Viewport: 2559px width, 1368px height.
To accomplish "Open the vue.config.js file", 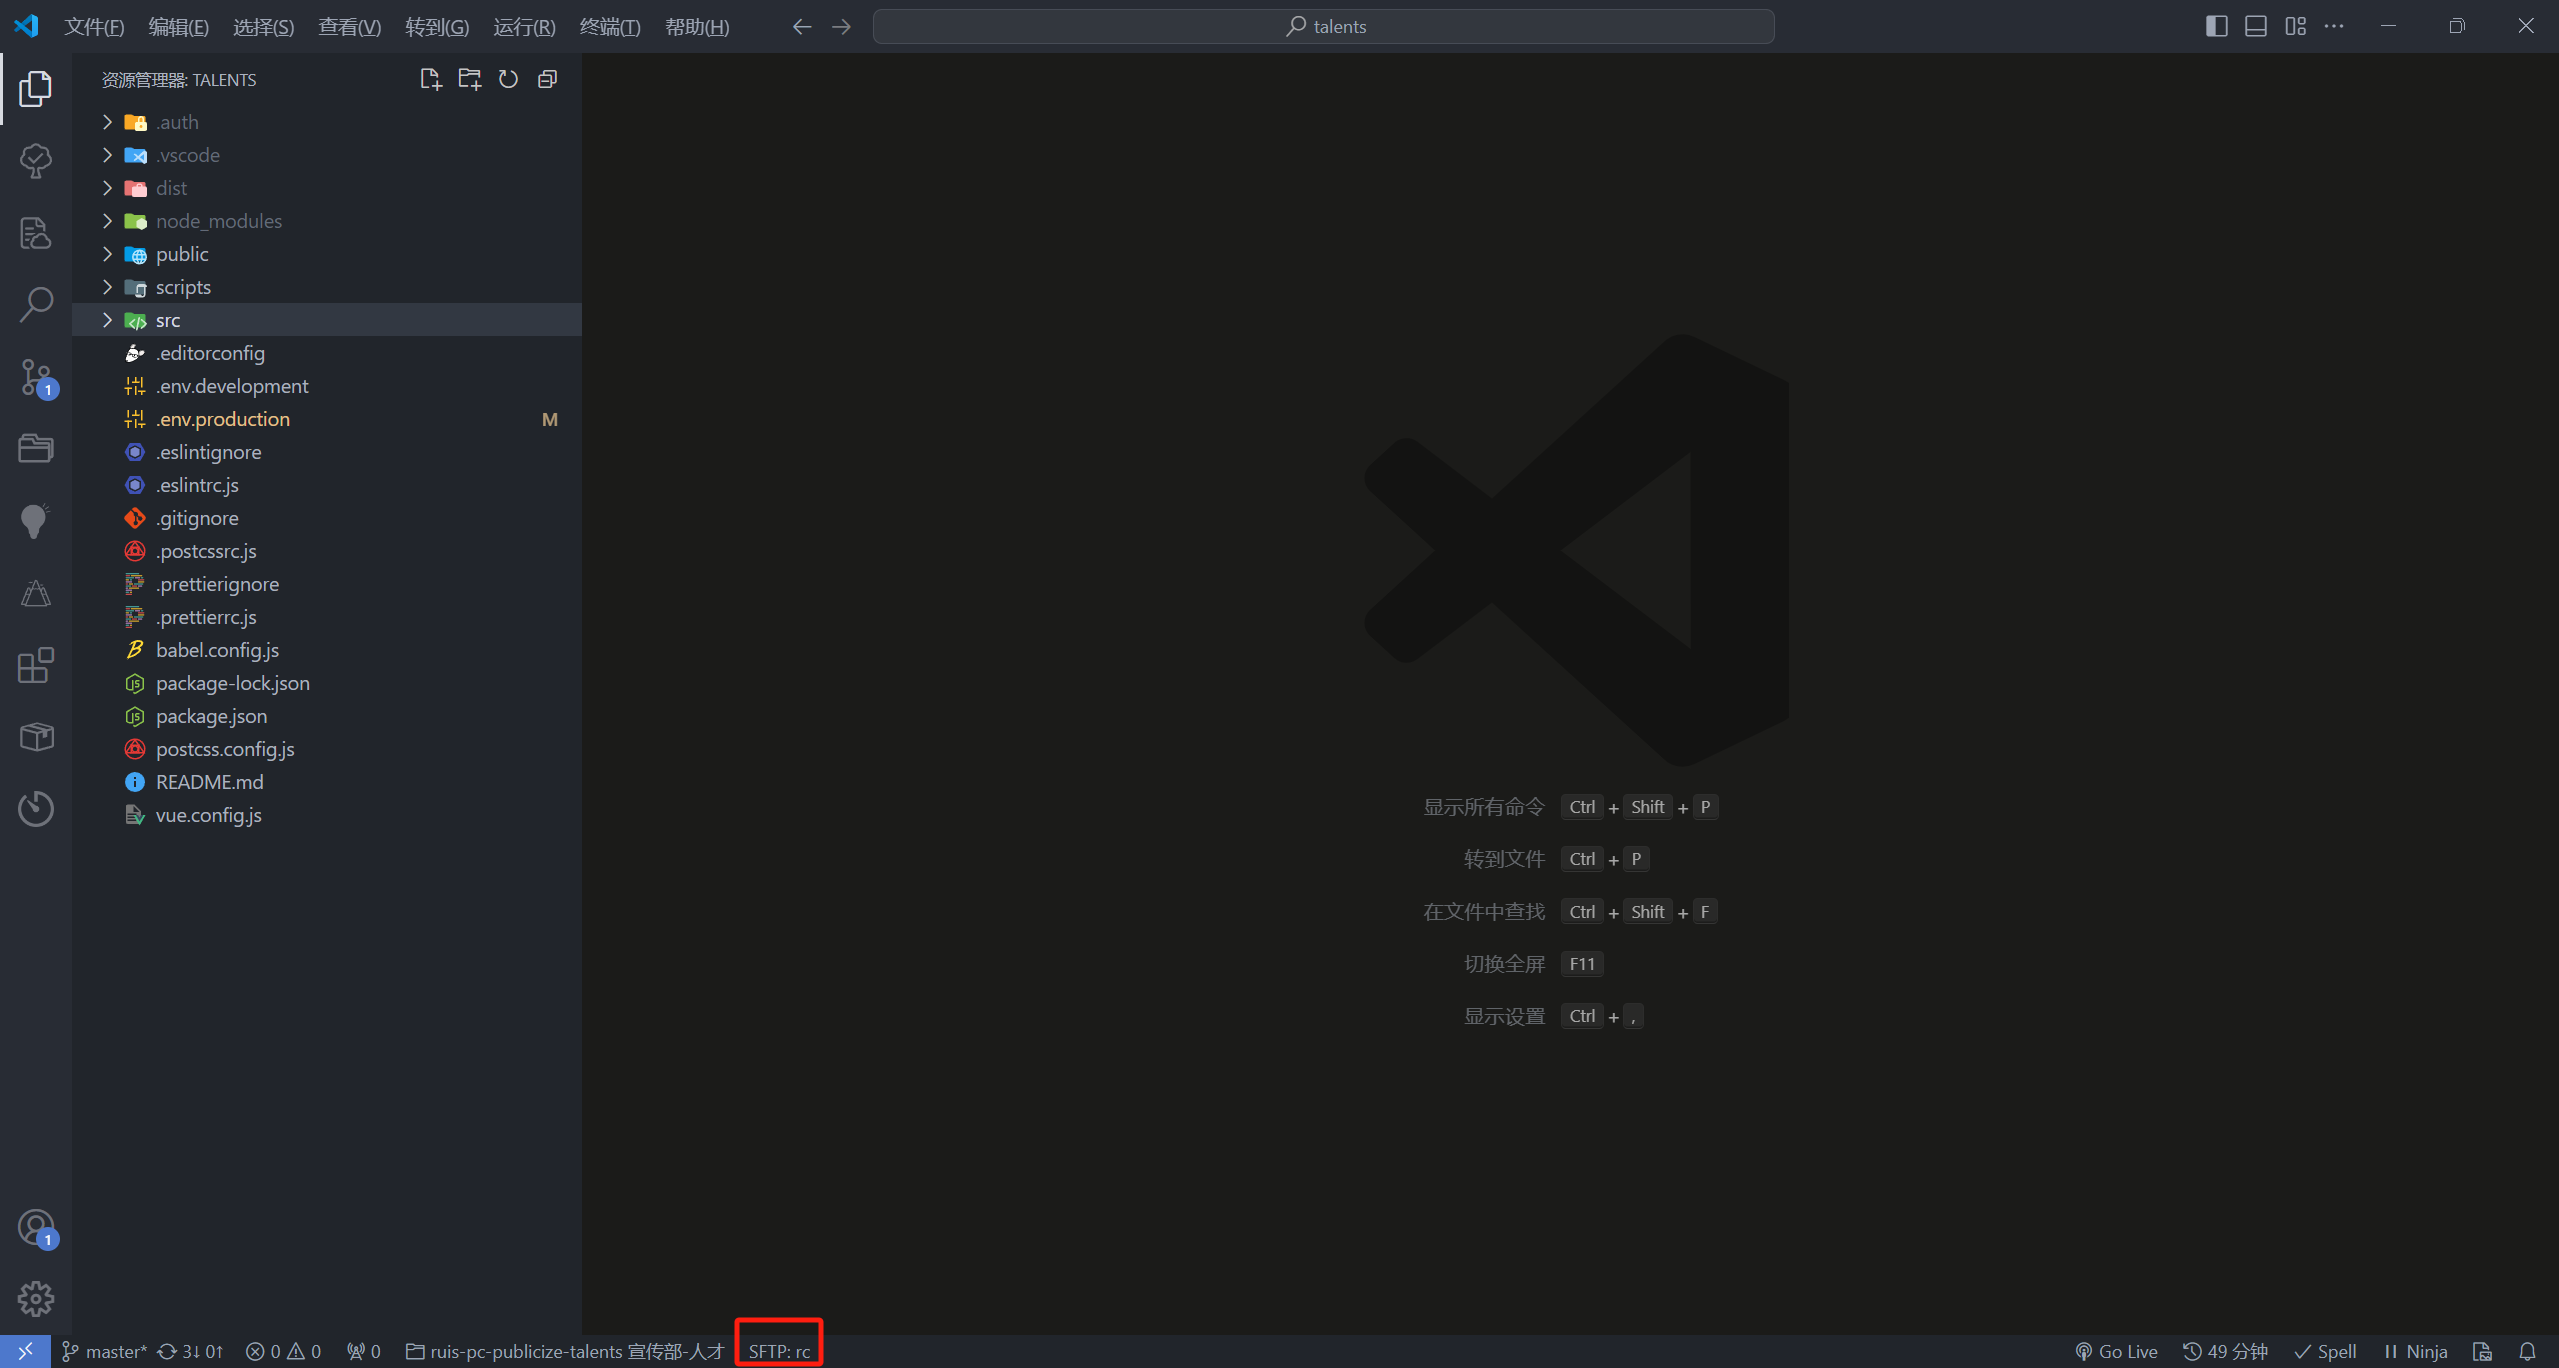I will 327,815.
